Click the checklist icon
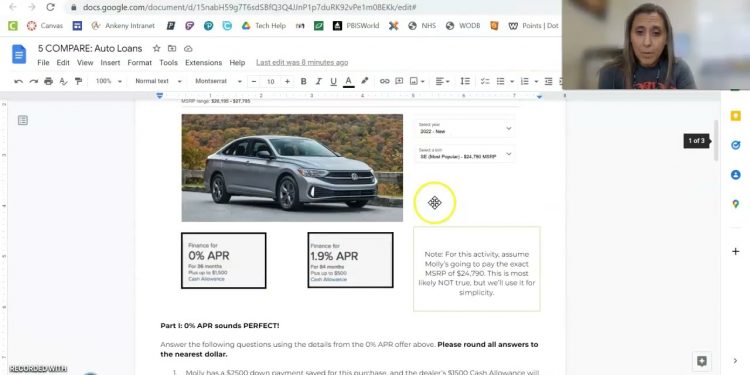This screenshot has width=750, height=375. pyautogui.click(x=485, y=81)
